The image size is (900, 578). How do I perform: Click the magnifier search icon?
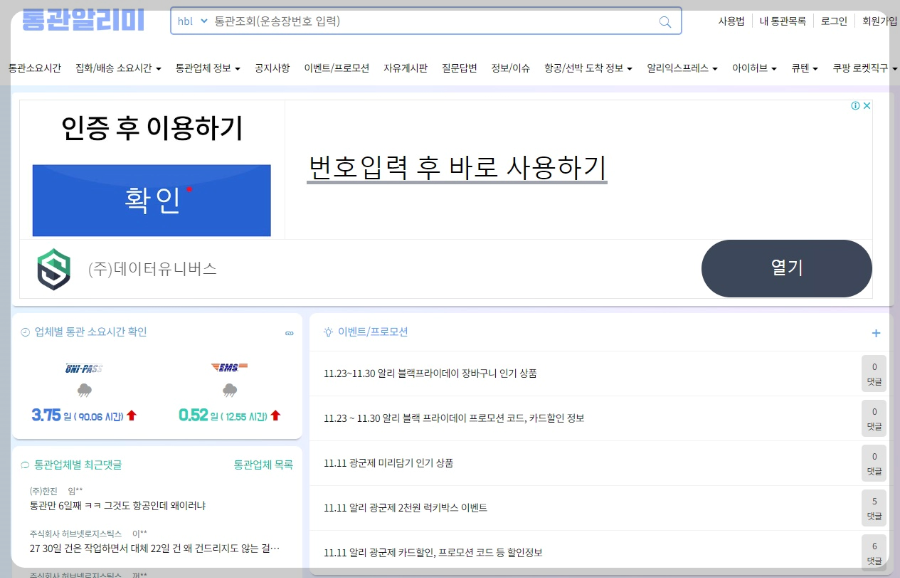click(665, 22)
